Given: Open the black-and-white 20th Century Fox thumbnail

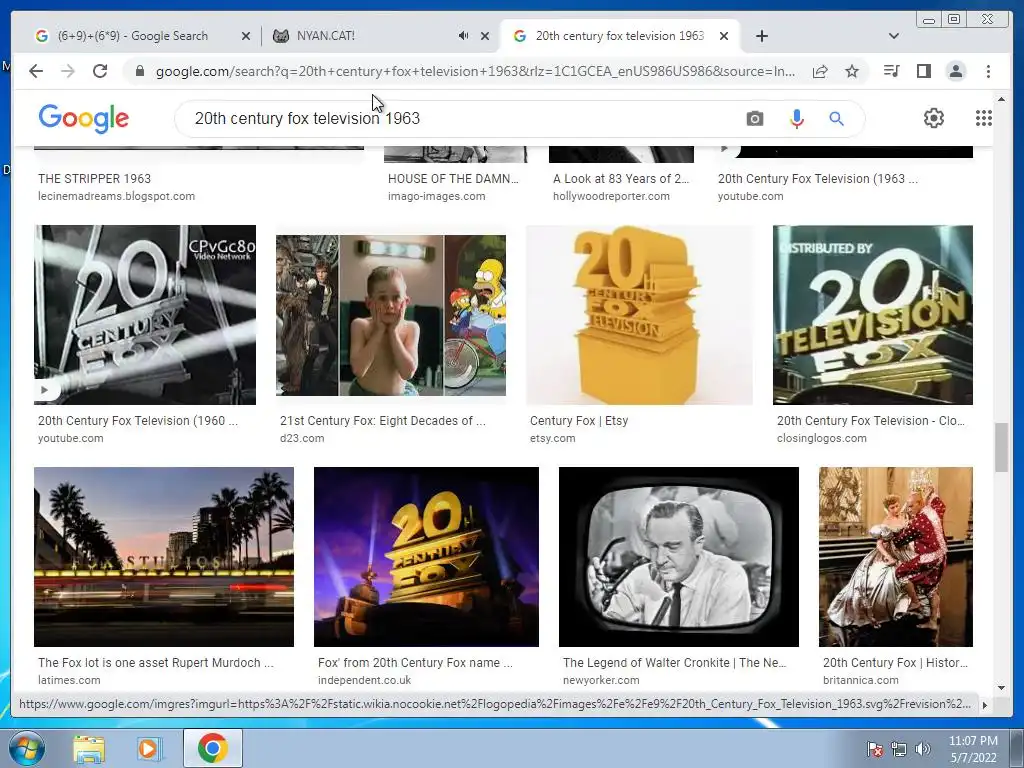Looking at the screenshot, I should pos(145,315).
